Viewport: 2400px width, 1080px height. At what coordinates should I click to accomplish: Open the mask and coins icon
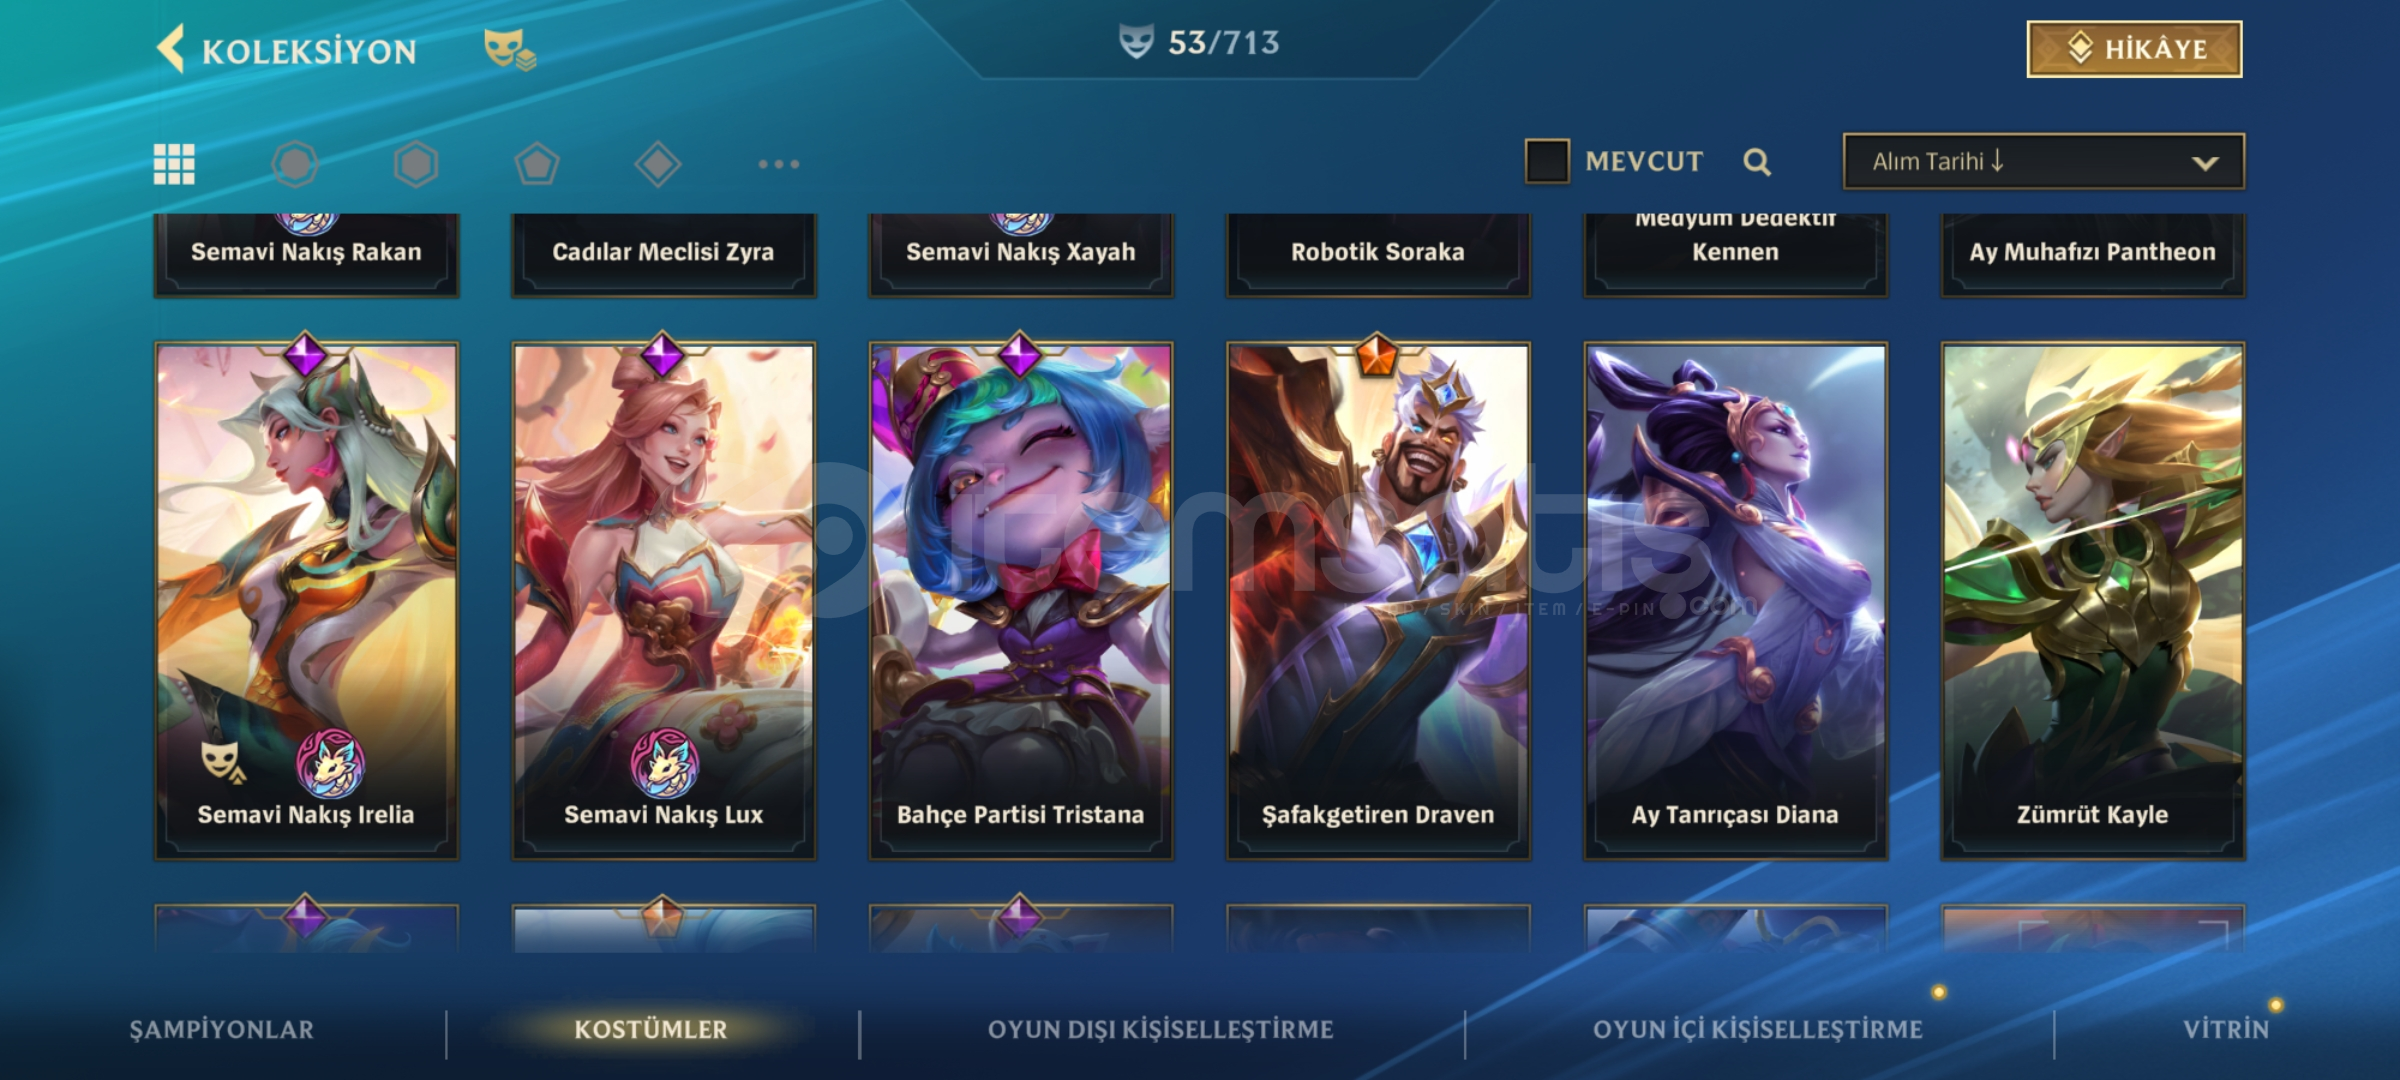(x=510, y=49)
